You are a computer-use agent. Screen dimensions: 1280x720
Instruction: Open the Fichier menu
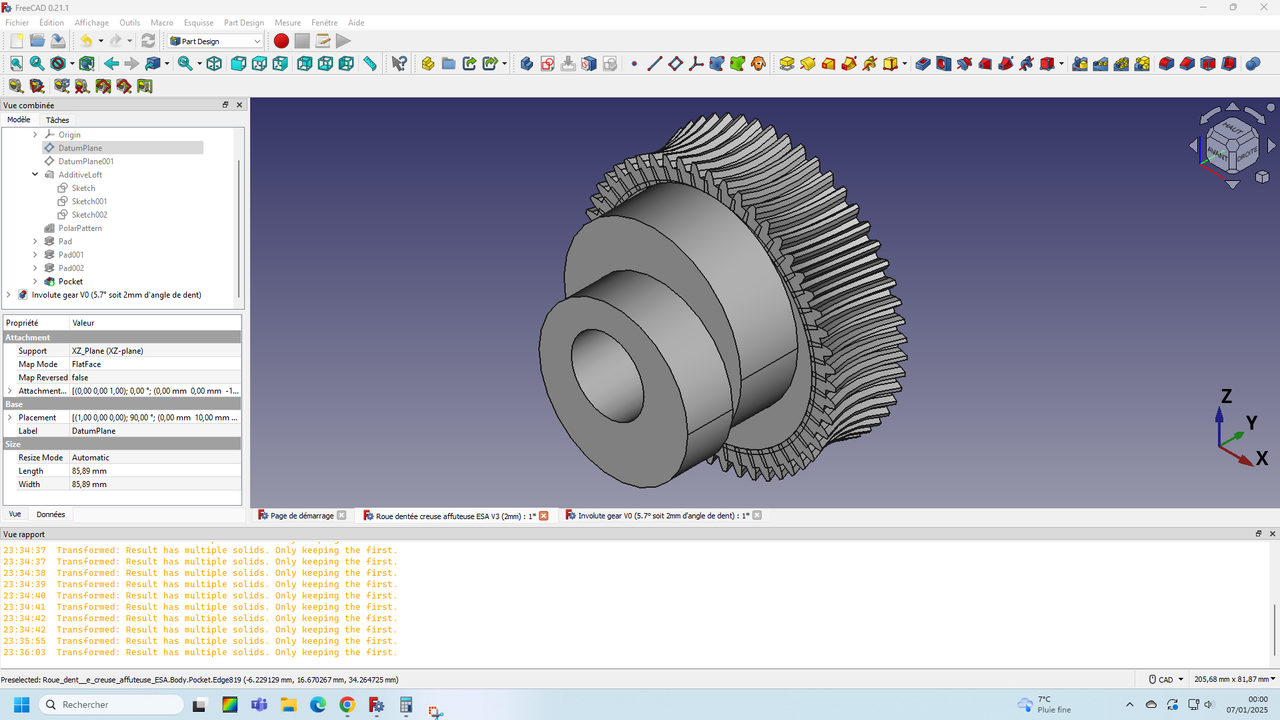(17, 22)
